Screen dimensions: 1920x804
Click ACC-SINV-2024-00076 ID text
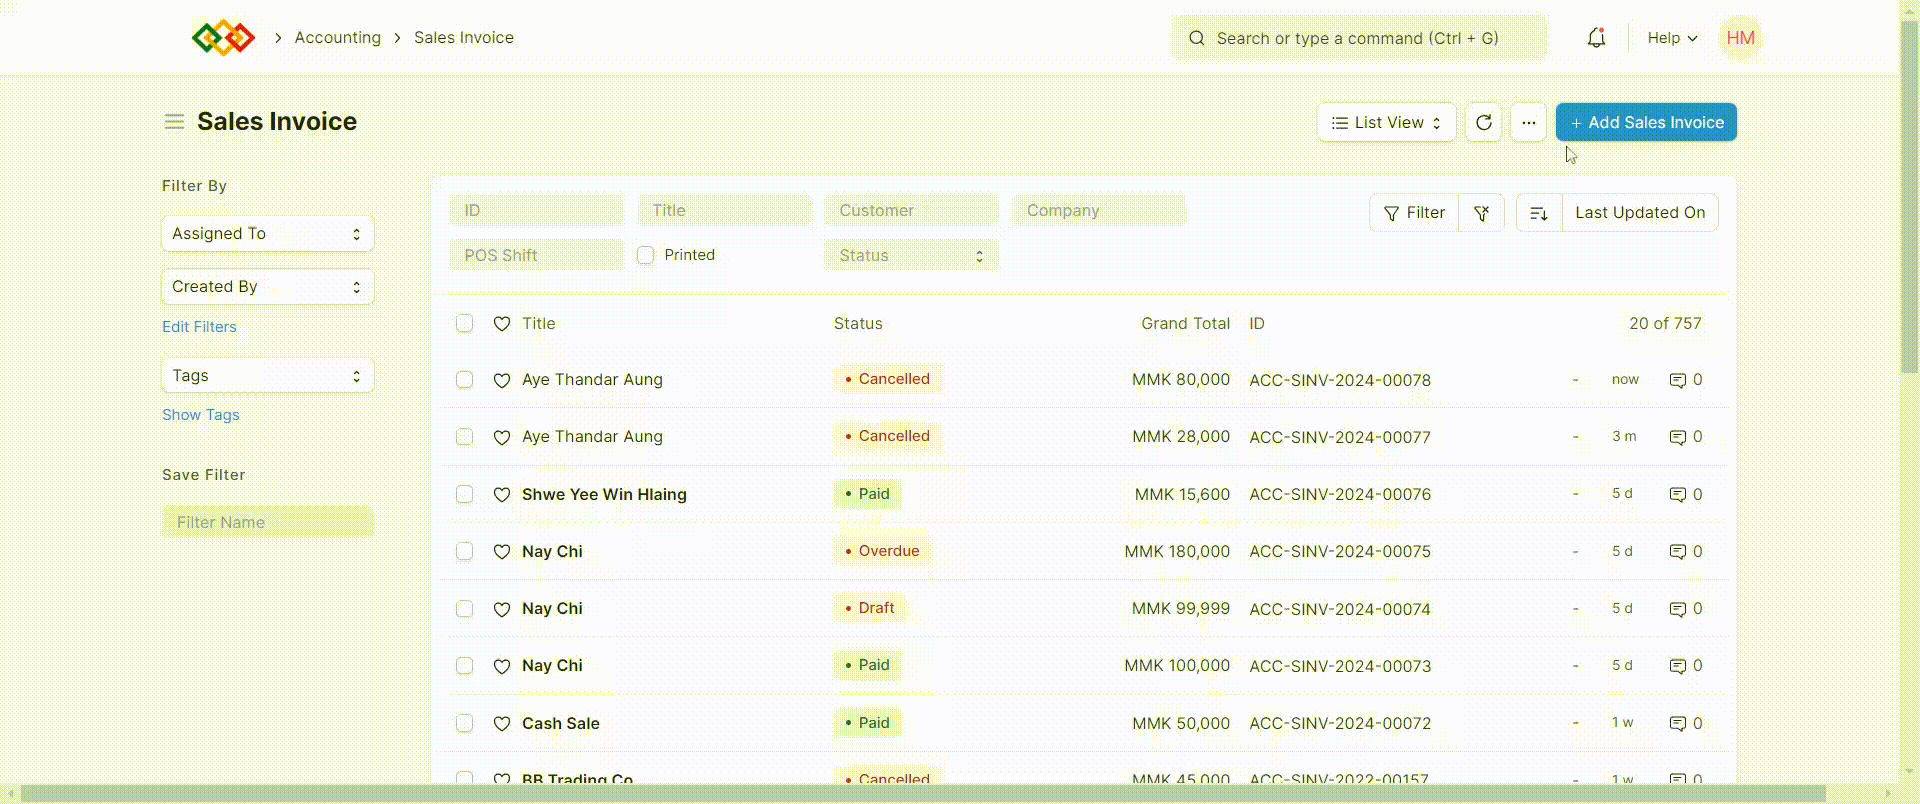tap(1340, 494)
